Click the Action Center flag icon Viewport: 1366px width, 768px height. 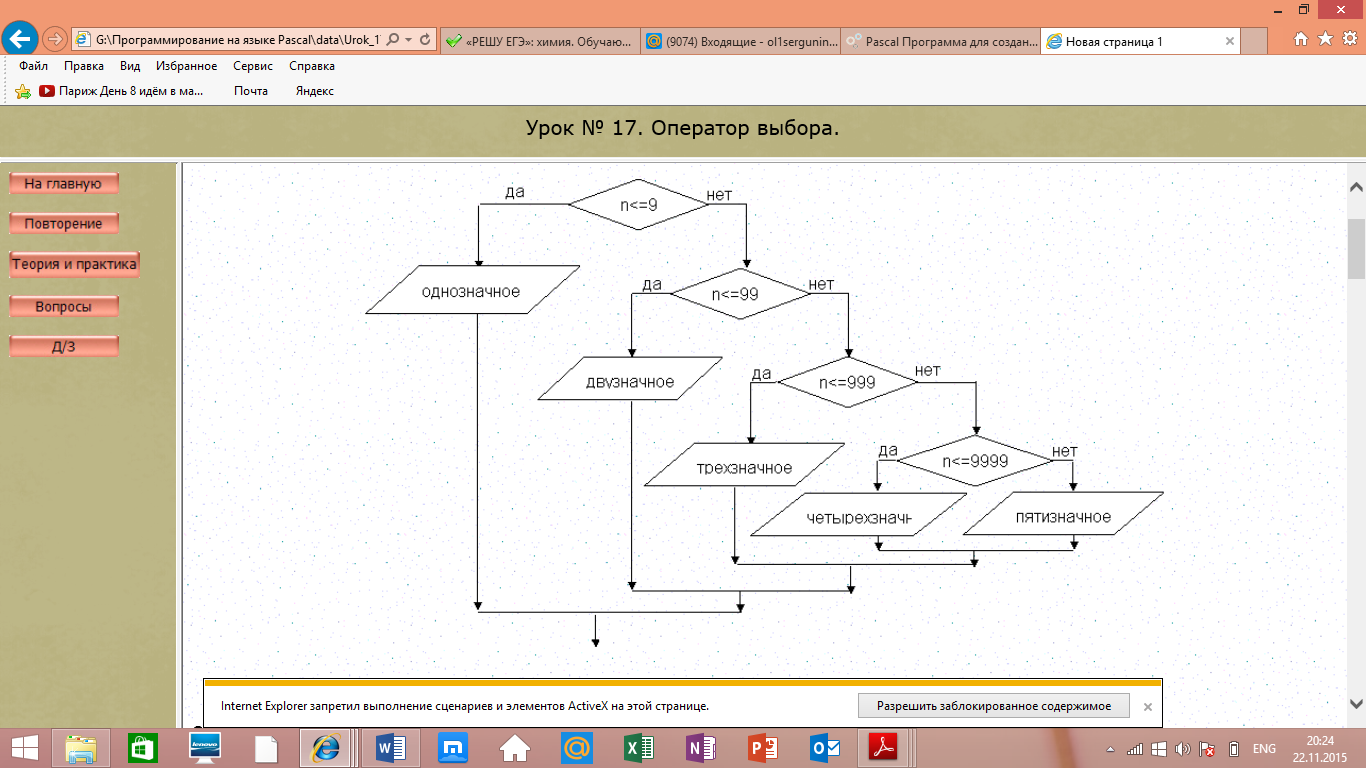click(1208, 749)
